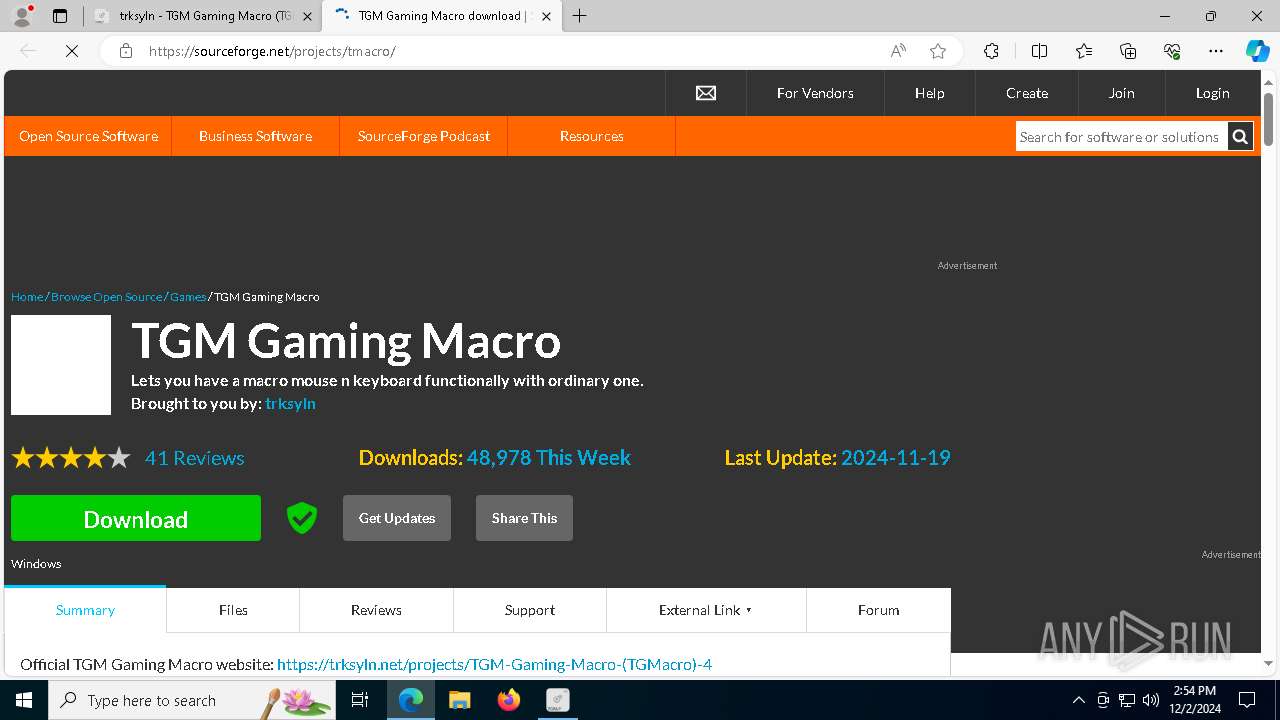Open the Favorites list icon
This screenshot has height=720, width=1280.
pyautogui.click(x=1084, y=51)
